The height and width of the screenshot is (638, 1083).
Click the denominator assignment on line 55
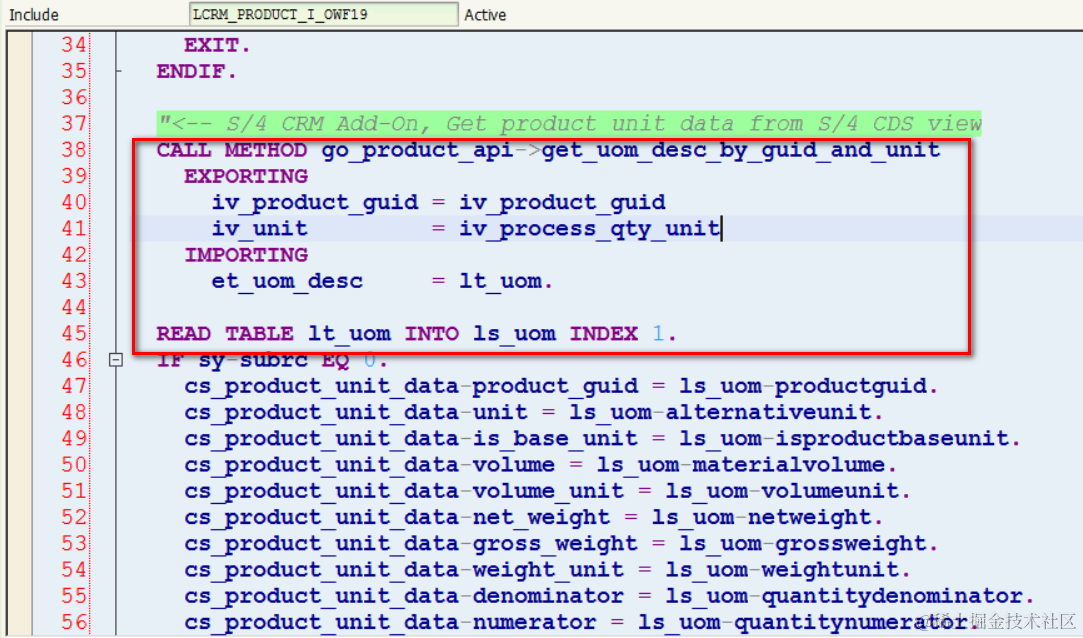pos(609,596)
